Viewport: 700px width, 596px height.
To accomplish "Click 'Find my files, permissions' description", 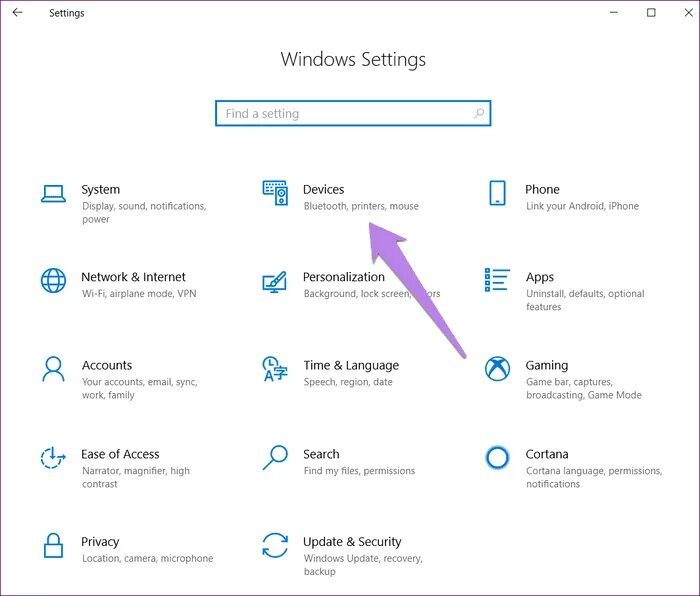I will (359, 471).
